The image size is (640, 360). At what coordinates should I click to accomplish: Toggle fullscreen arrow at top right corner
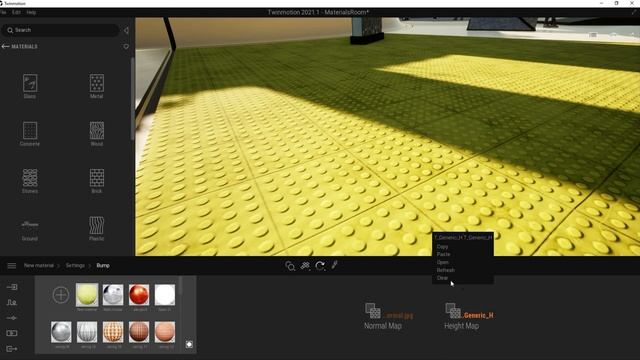634,12
